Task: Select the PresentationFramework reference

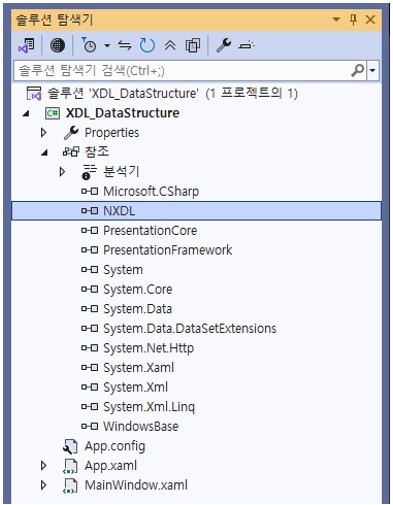Action: (x=168, y=250)
